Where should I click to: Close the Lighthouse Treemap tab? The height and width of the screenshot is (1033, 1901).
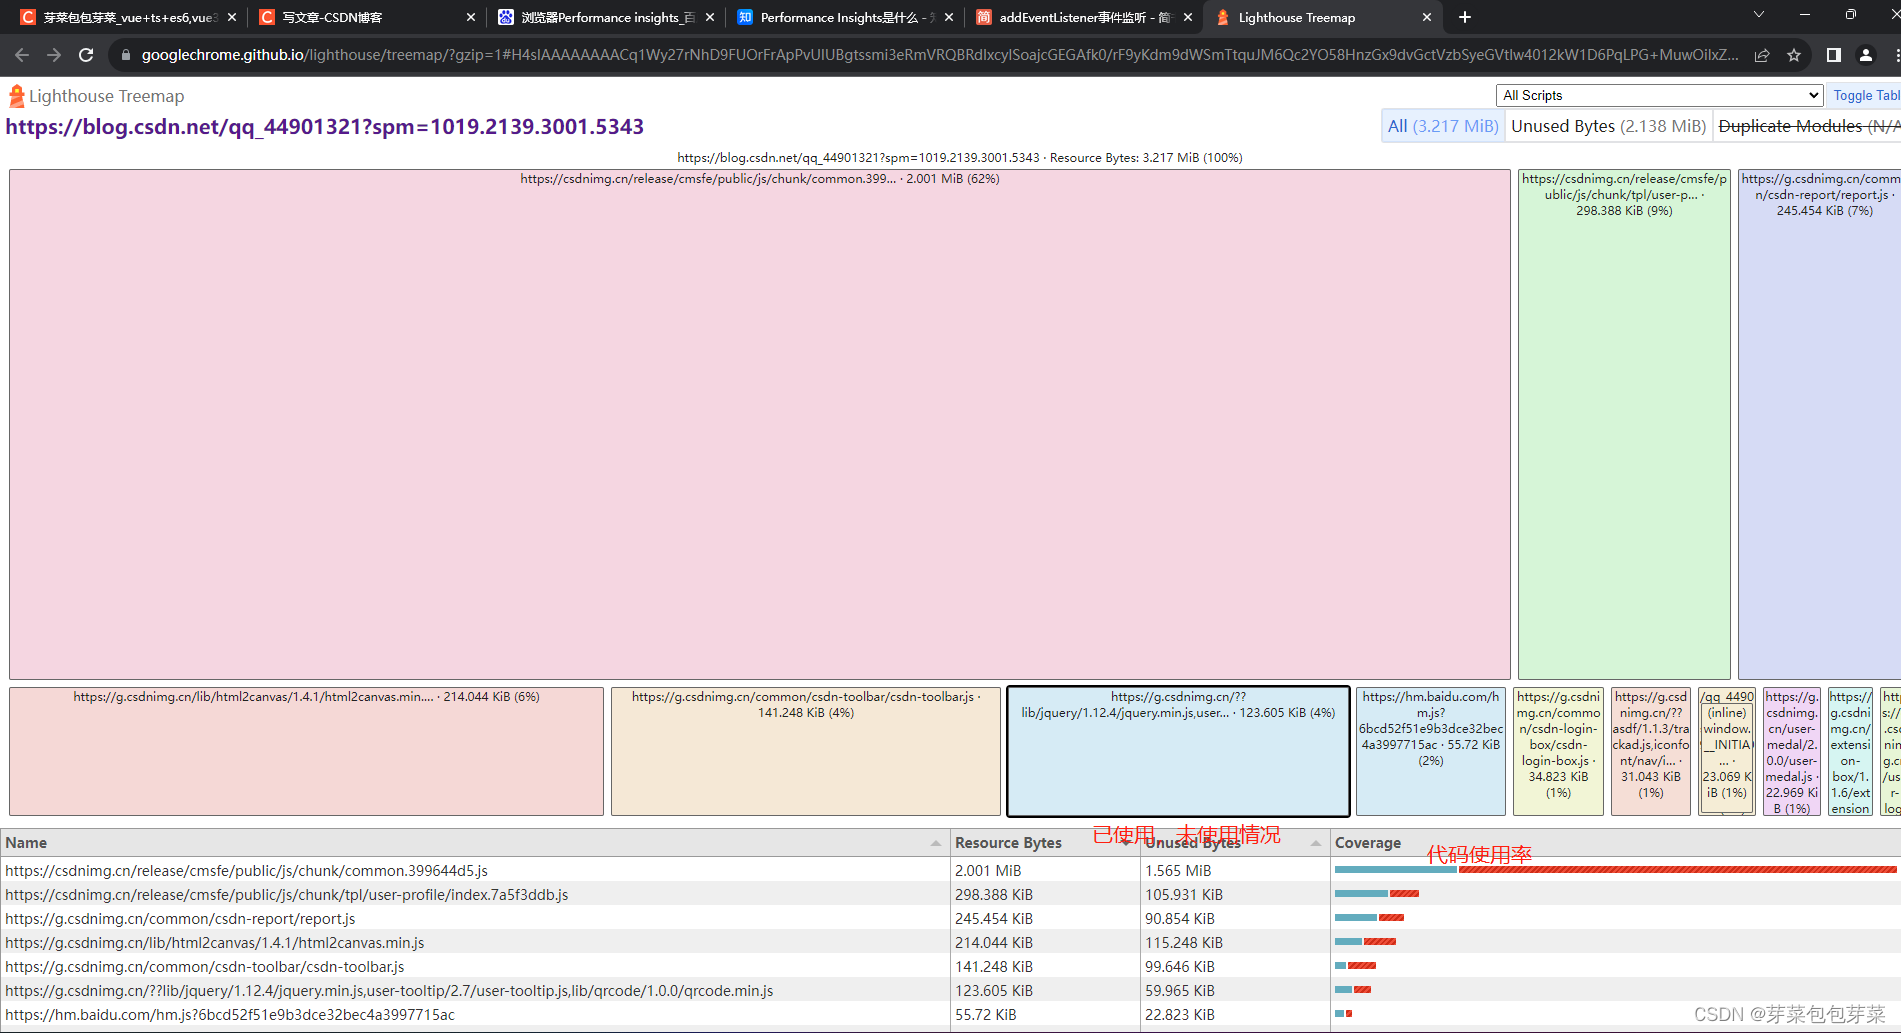tap(1426, 17)
